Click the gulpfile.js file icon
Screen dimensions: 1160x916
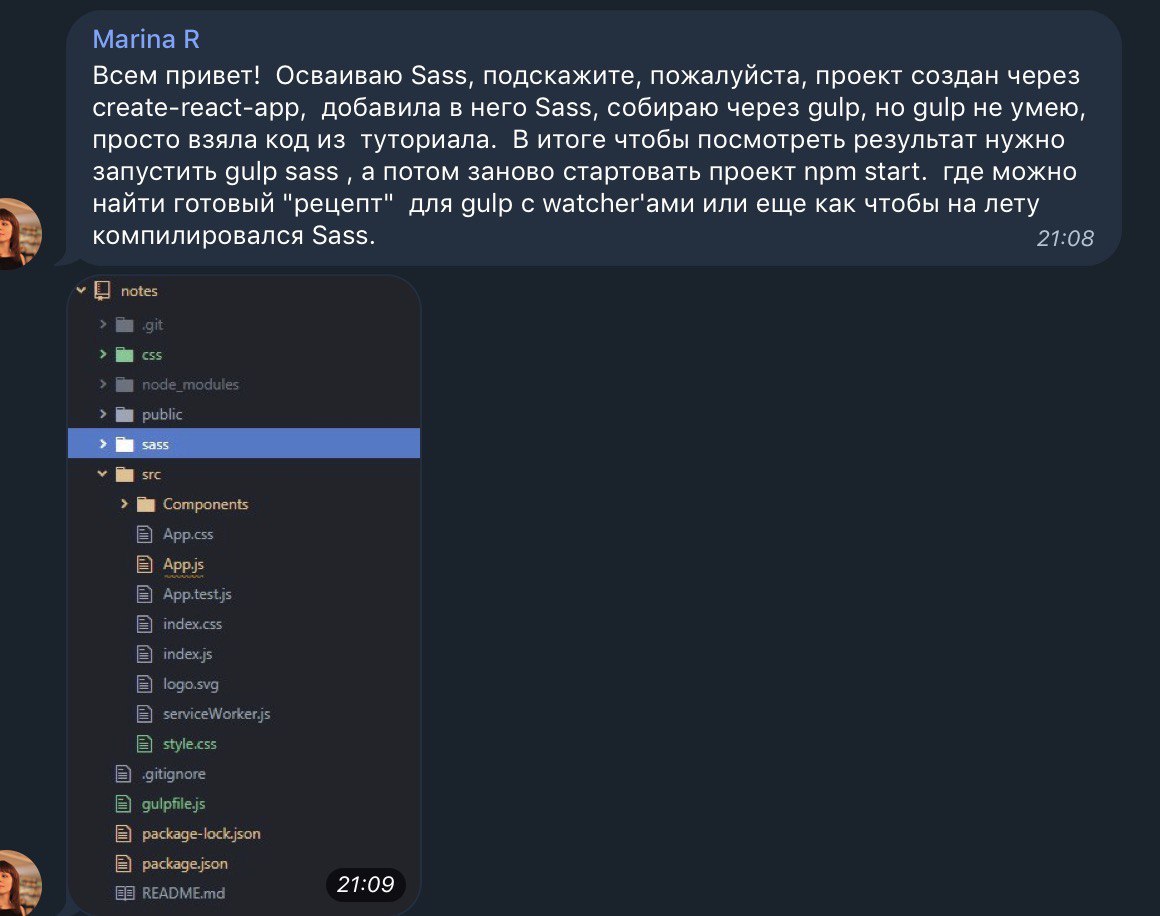pyautogui.click(x=124, y=804)
